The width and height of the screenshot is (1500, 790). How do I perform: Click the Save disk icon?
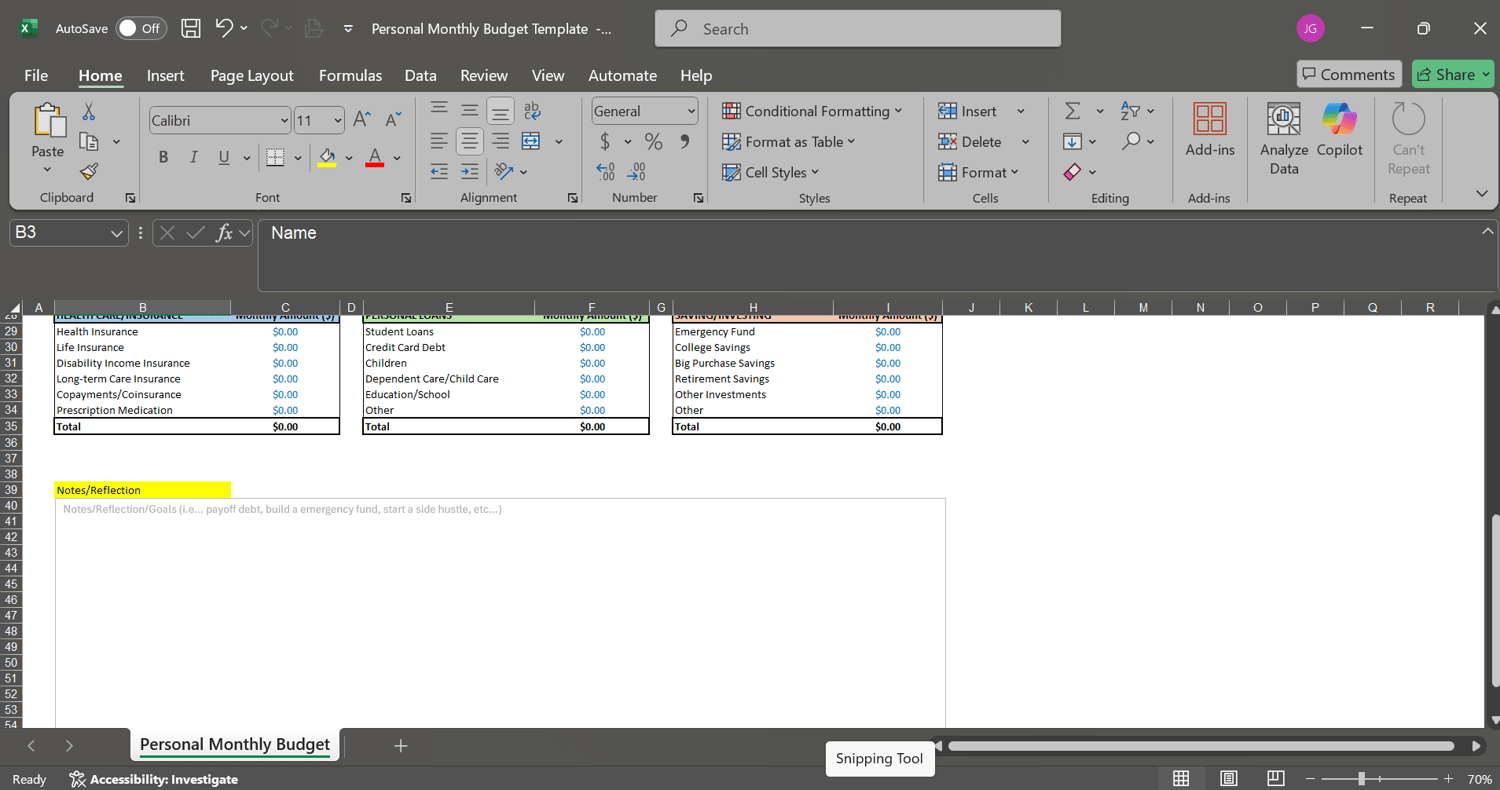[191, 28]
